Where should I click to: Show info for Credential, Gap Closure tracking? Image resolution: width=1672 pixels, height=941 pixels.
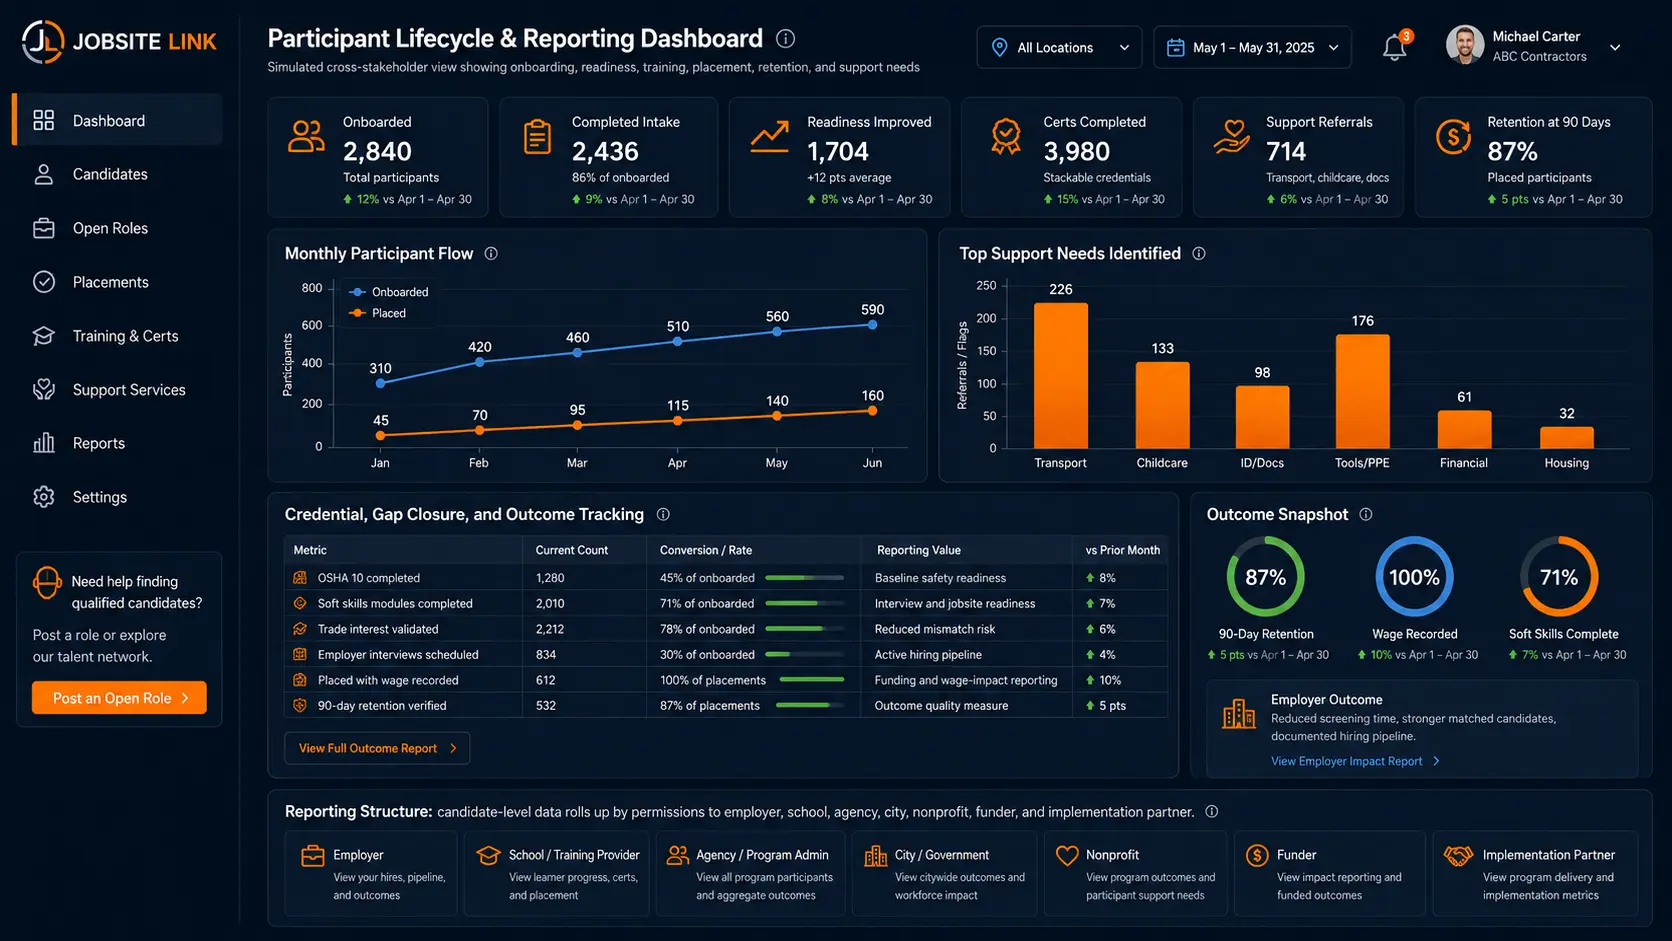pyautogui.click(x=663, y=514)
